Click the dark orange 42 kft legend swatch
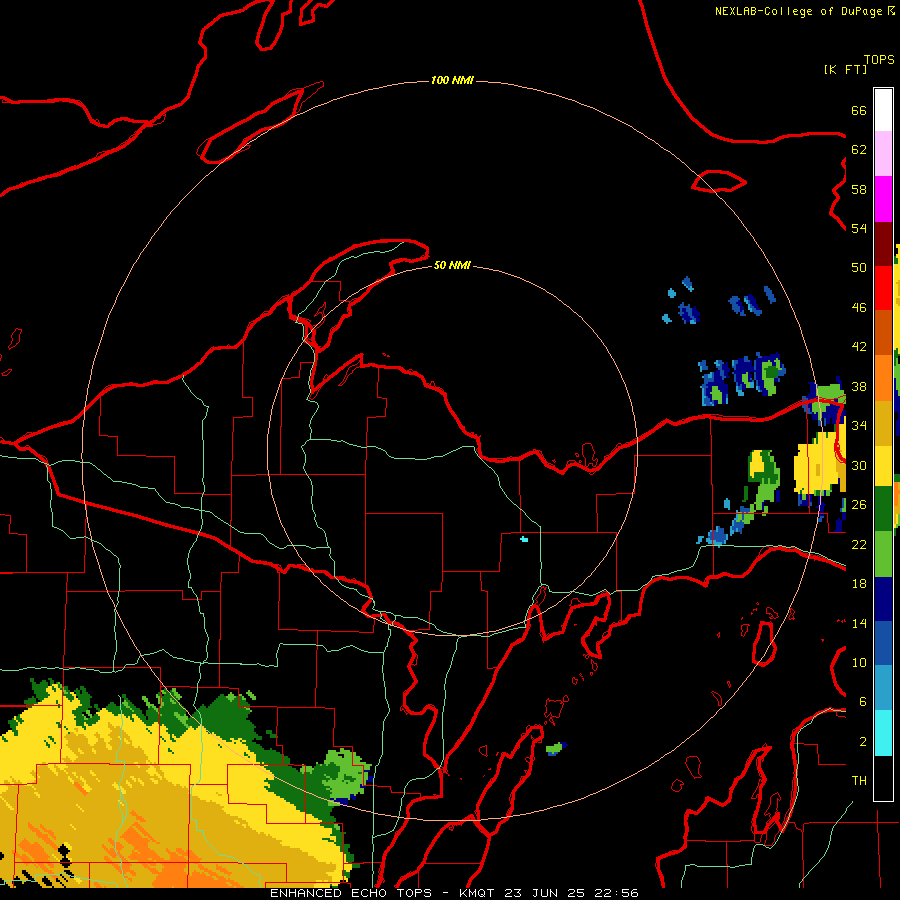 point(883,332)
